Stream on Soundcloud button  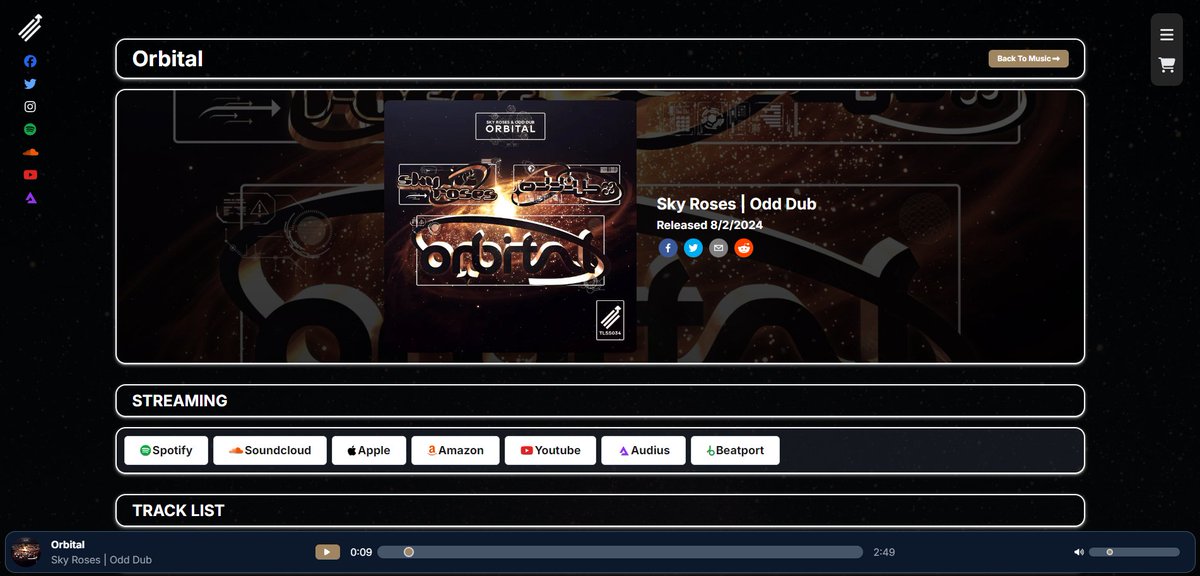point(270,451)
